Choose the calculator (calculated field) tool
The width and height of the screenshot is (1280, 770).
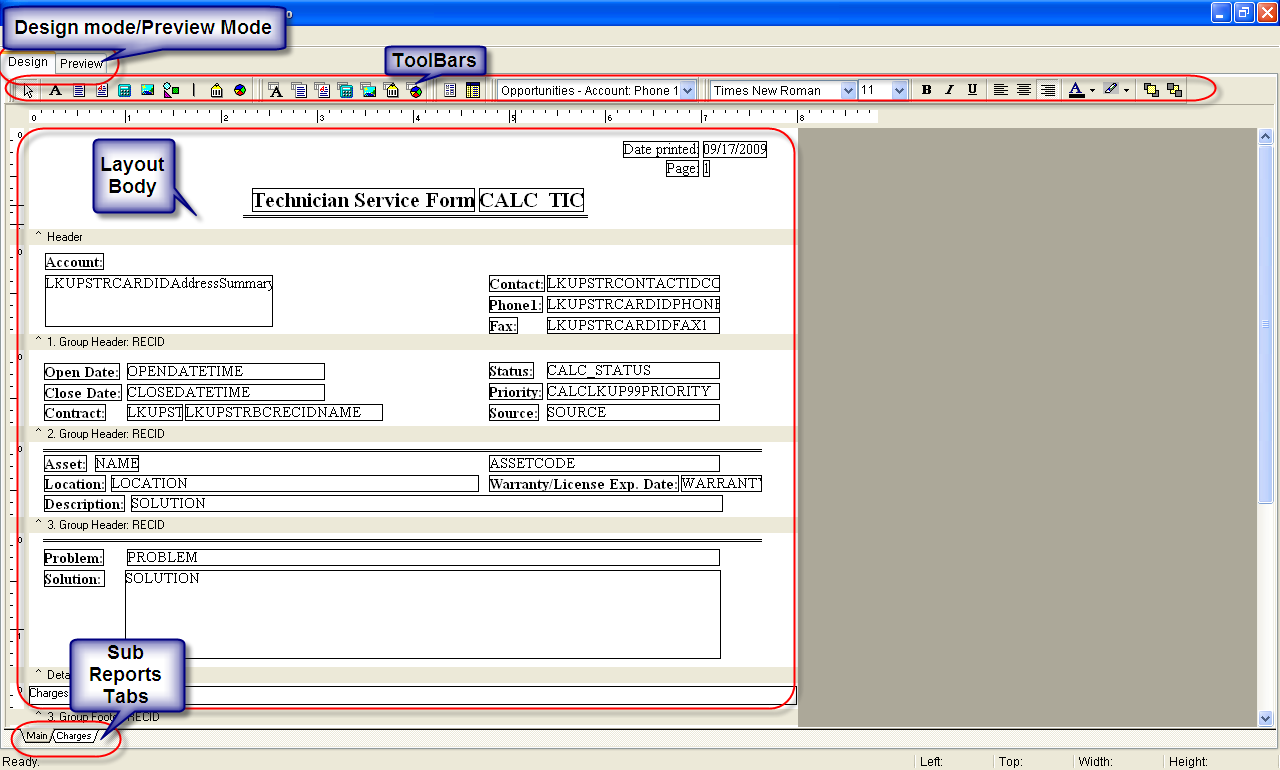(x=125, y=90)
